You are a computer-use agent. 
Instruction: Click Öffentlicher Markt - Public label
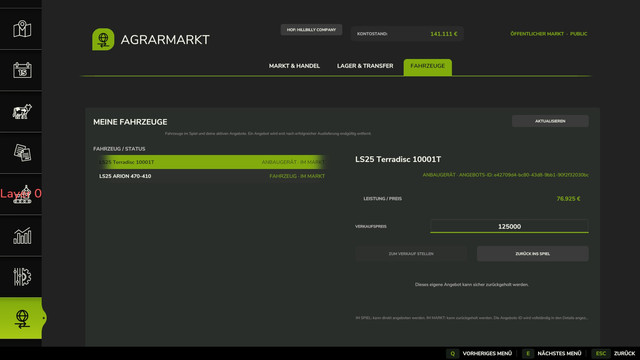point(549,34)
